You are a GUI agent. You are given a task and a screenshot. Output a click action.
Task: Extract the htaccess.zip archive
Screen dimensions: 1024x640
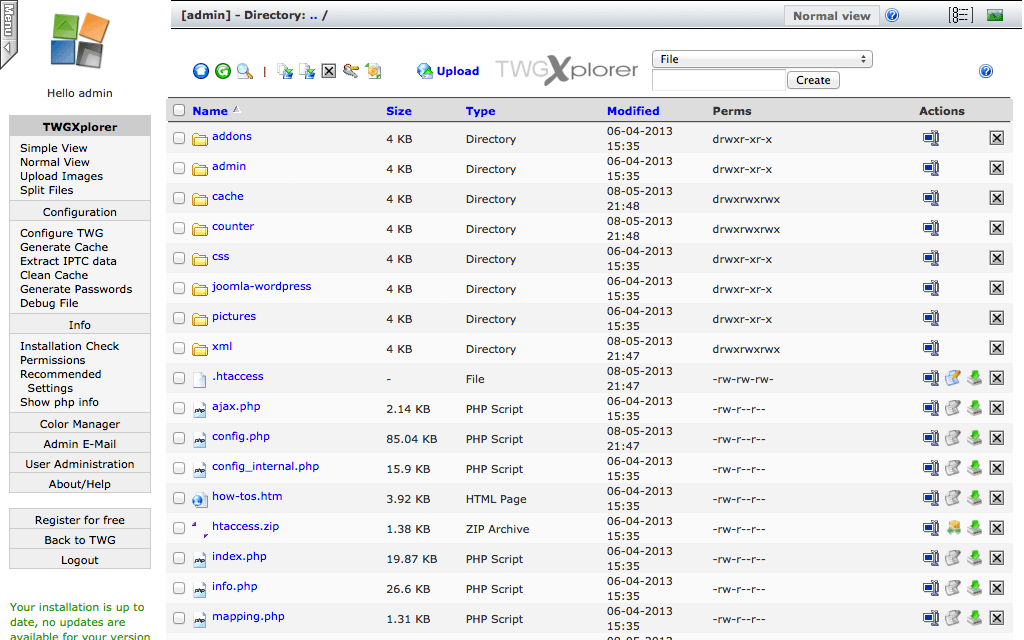[x=952, y=528]
